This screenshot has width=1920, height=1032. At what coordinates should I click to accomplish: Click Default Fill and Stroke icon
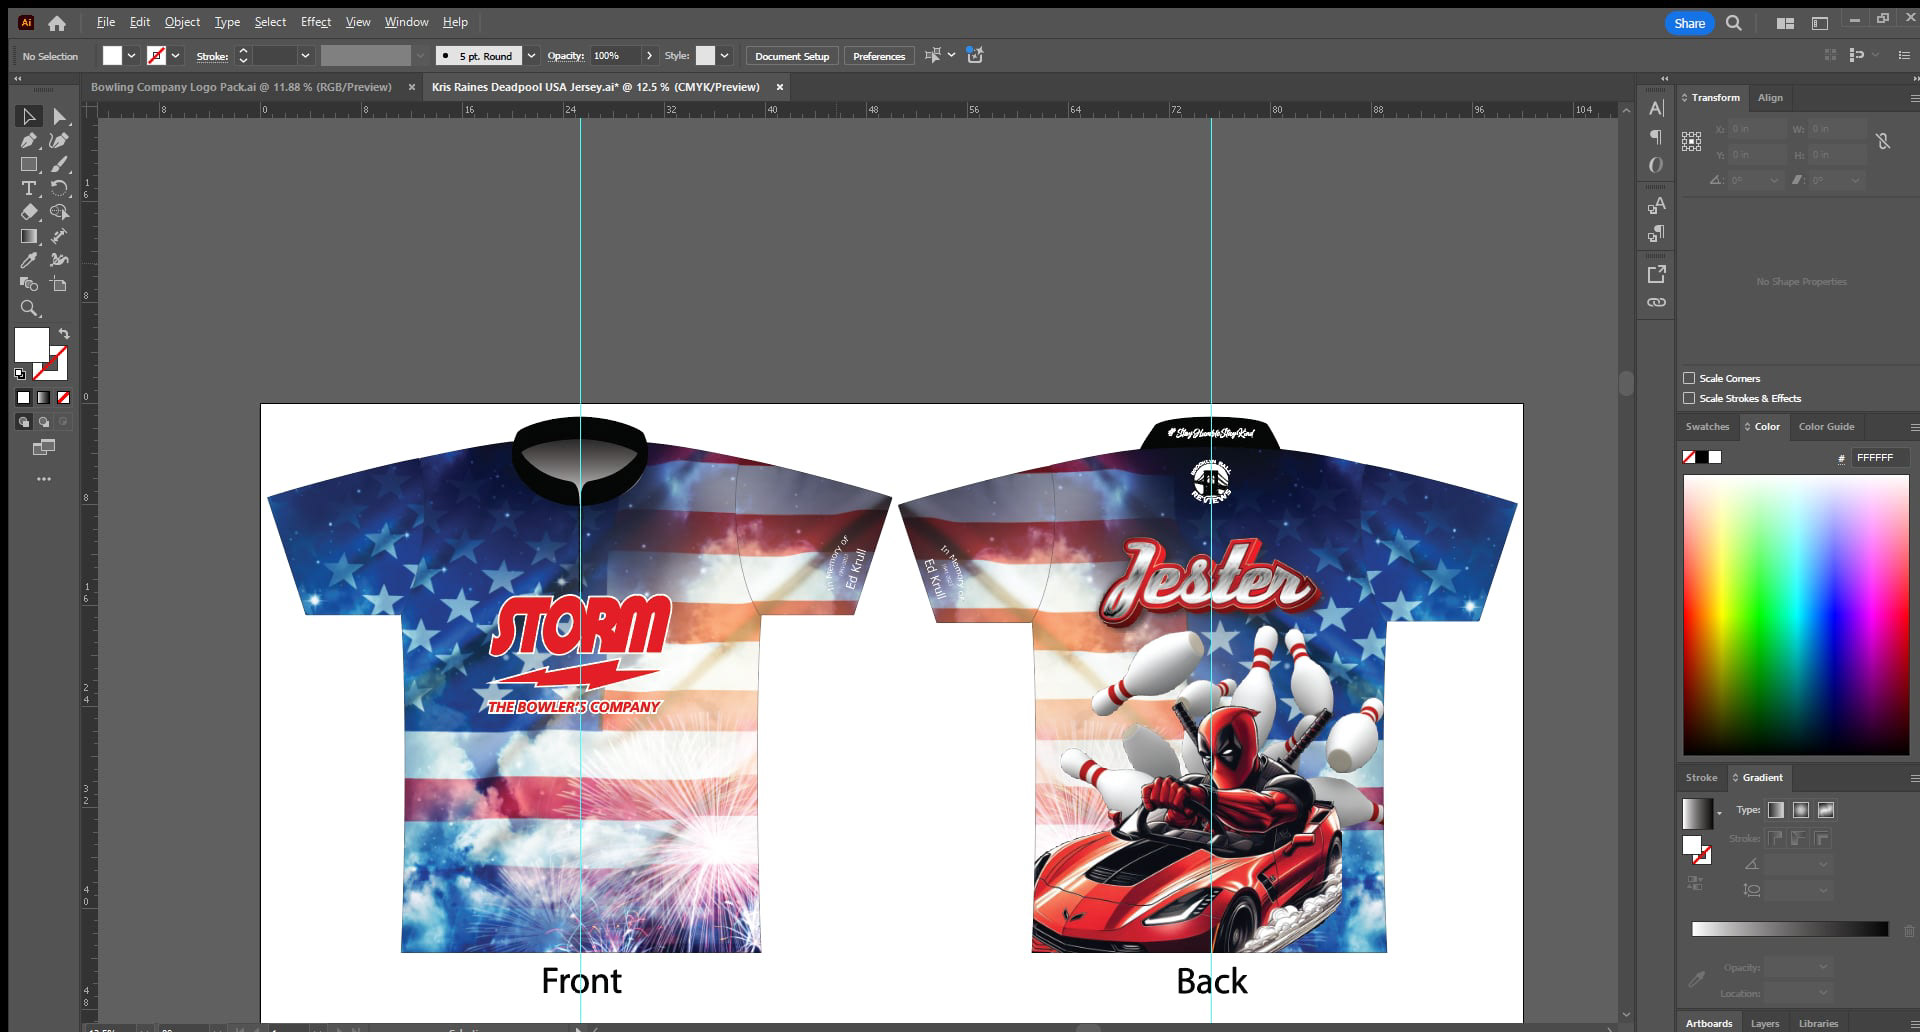[20, 374]
